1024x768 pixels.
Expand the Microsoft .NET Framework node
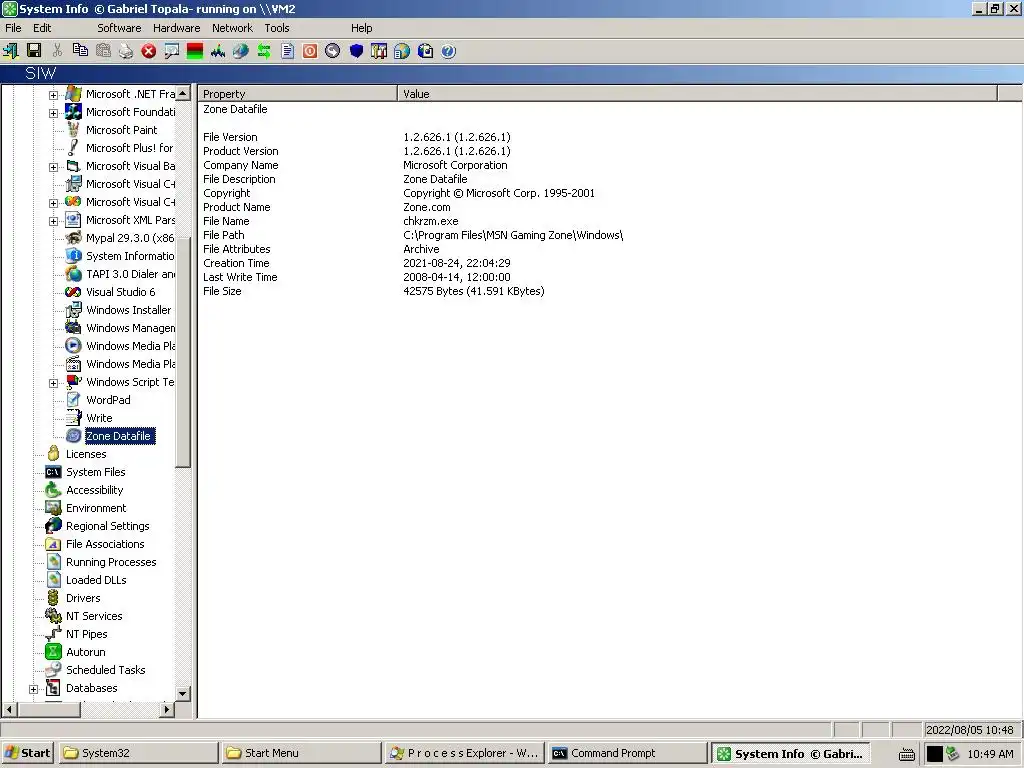pyautogui.click(x=54, y=95)
